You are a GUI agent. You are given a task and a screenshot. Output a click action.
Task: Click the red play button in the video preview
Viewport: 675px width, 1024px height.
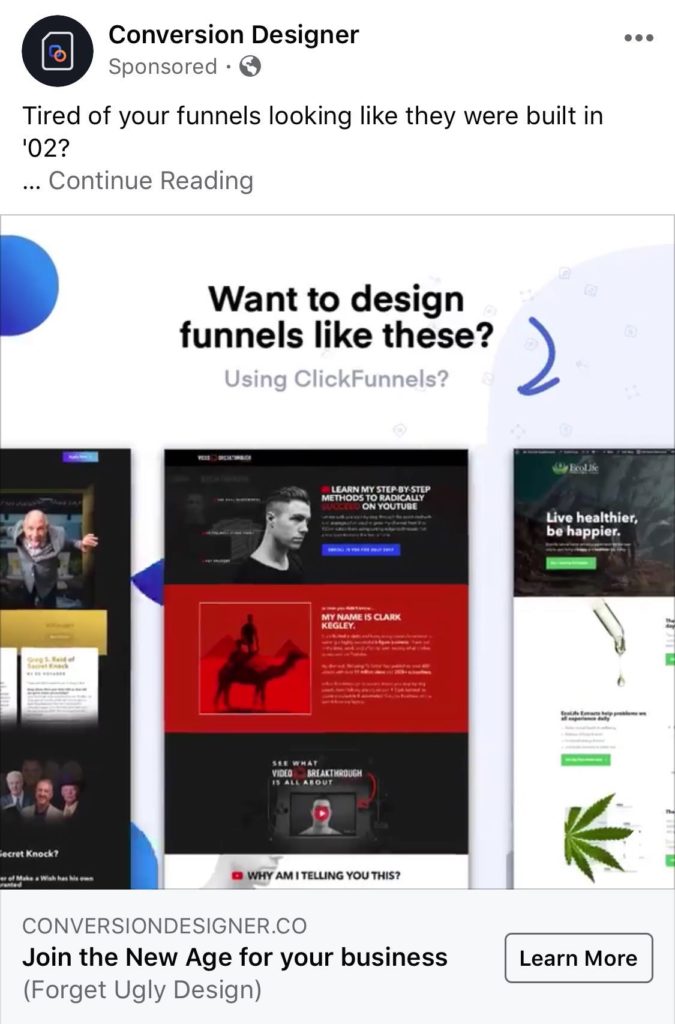coord(321,814)
